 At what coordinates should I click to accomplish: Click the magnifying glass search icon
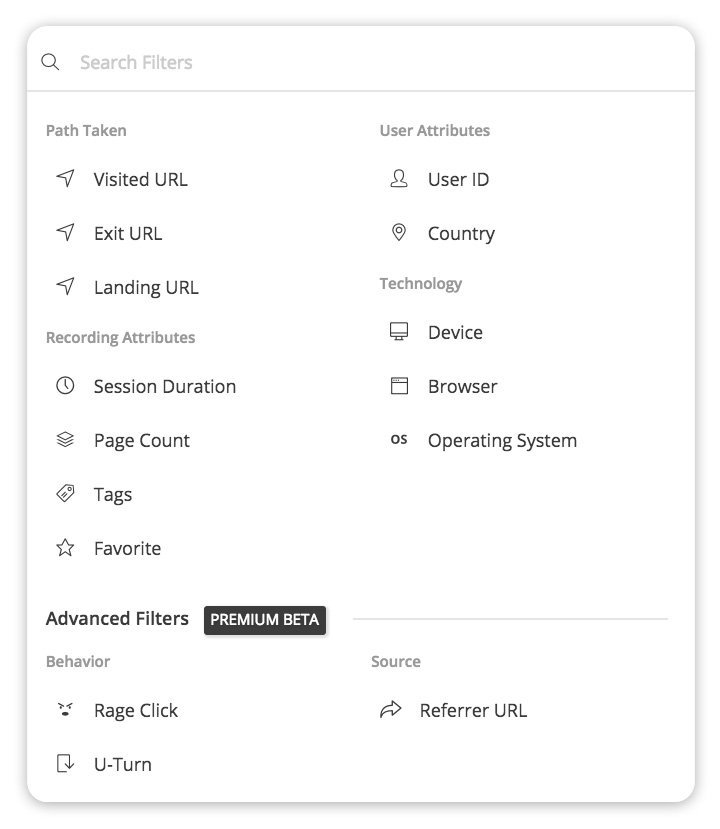(x=50, y=62)
